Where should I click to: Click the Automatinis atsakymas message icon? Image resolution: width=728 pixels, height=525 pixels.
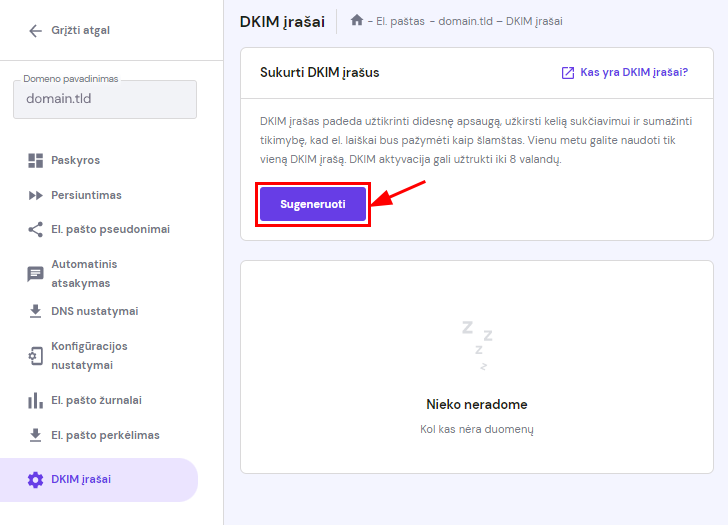pyautogui.click(x=36, y=273)
